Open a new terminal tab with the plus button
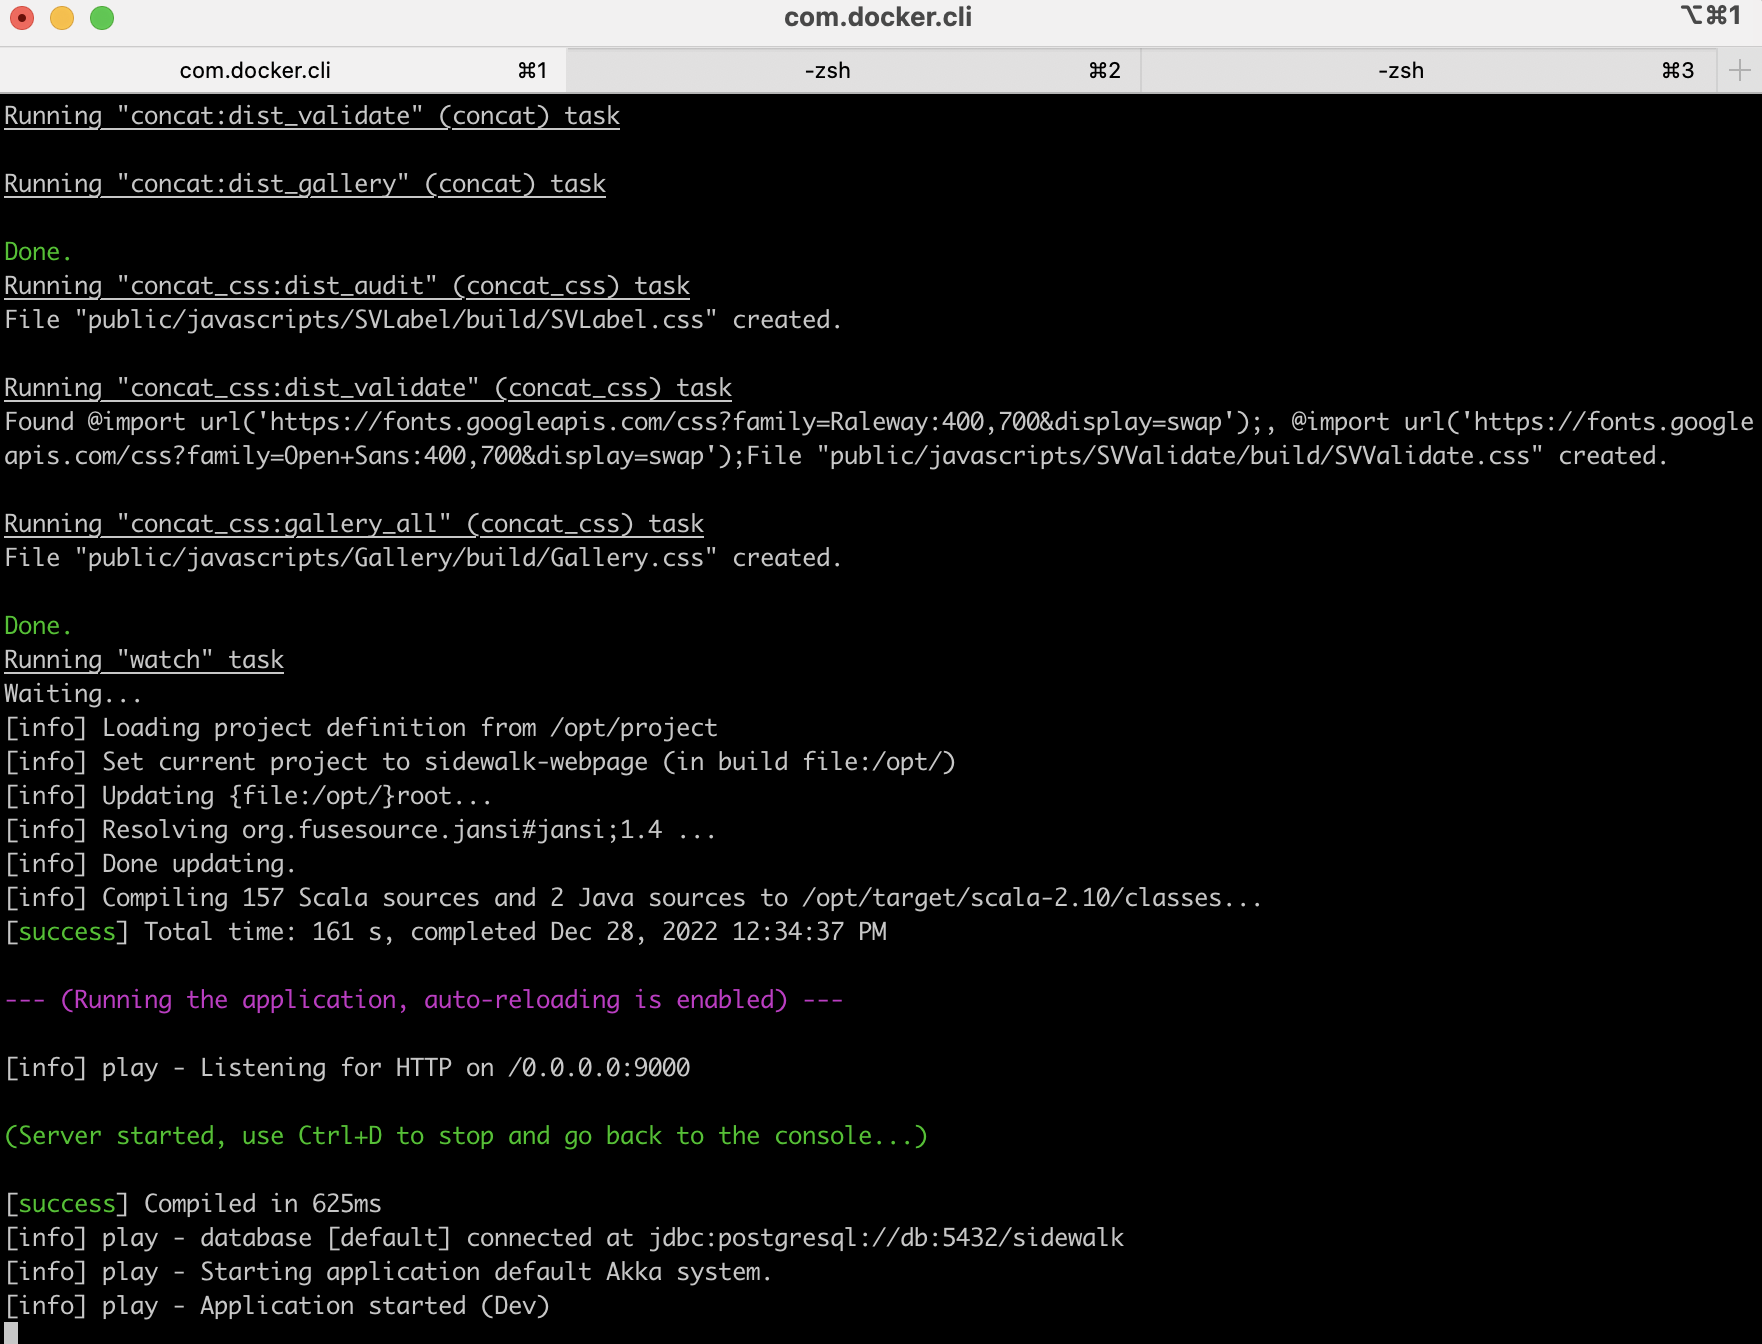 coord(1738,70)
